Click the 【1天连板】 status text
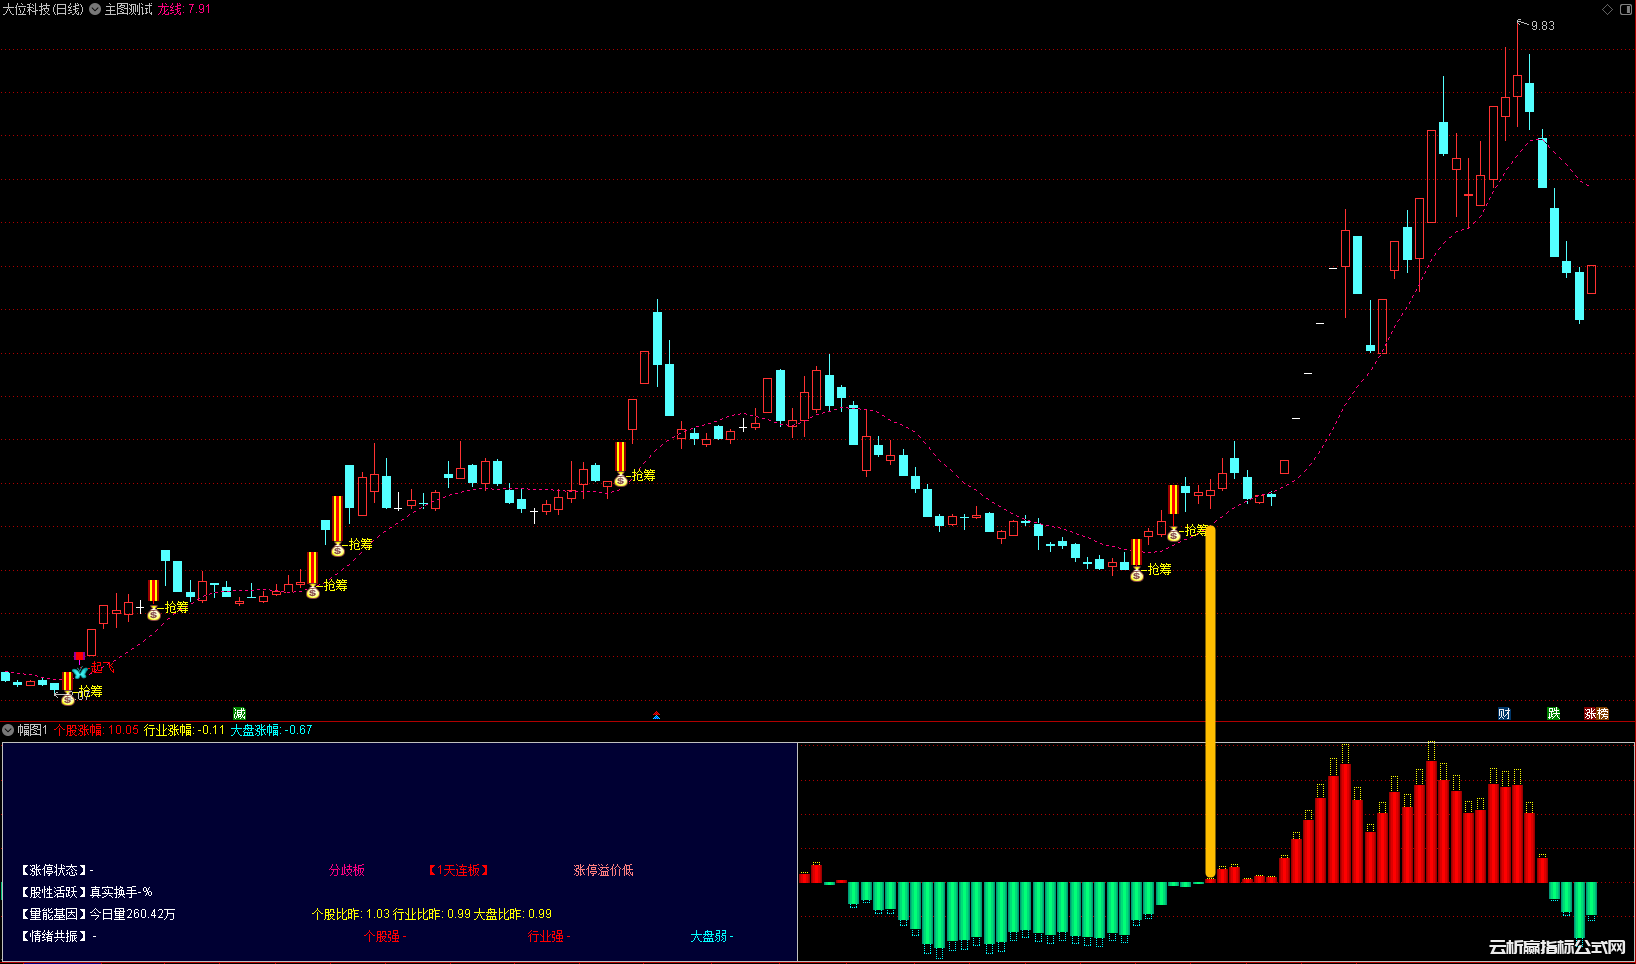 [x=459, y=870]
